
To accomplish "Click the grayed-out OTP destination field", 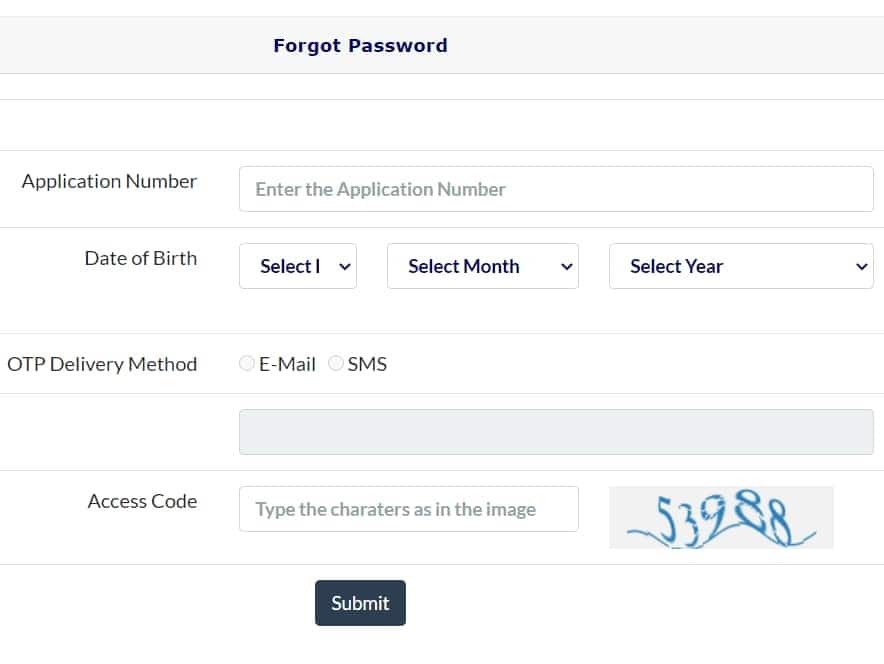I will (x=555, y=432).
